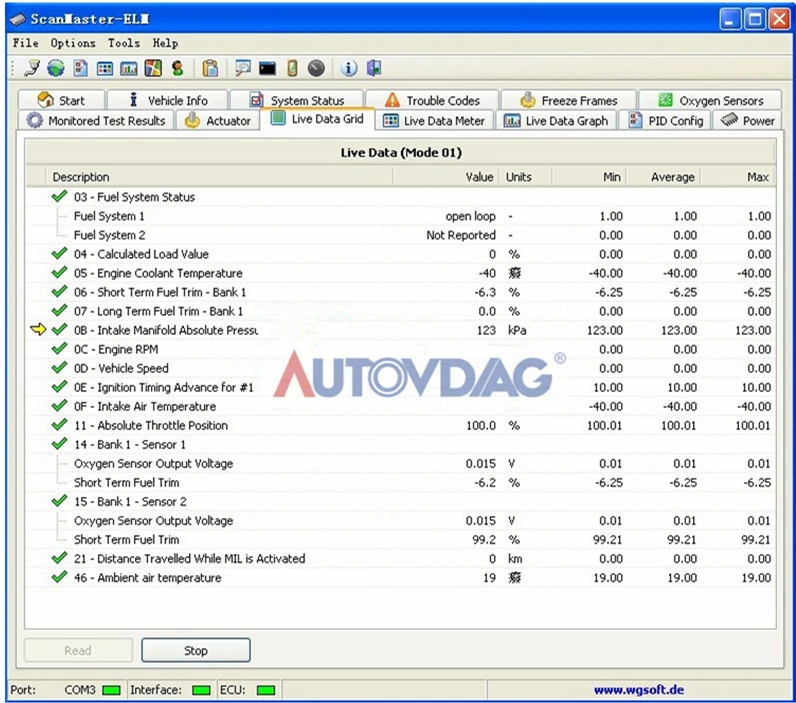Click the green COM3 port status indicator
Screen dimensions: 796x703
[x=111, y=690]
